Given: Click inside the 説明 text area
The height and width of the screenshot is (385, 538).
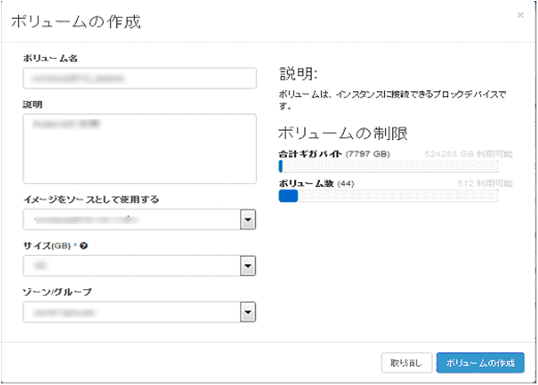Looking at the screenshot, I should [x=140, y=149].
